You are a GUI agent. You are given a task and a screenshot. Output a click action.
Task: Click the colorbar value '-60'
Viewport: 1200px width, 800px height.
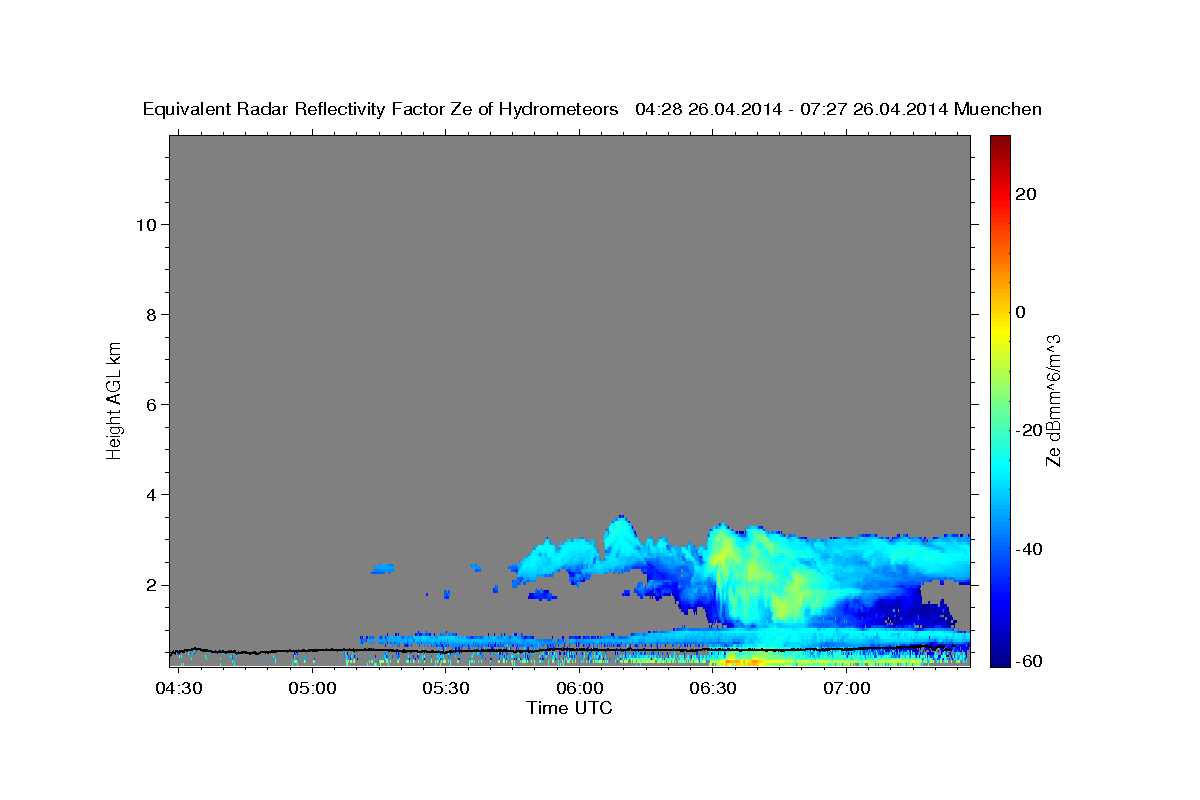(1028, 661)
